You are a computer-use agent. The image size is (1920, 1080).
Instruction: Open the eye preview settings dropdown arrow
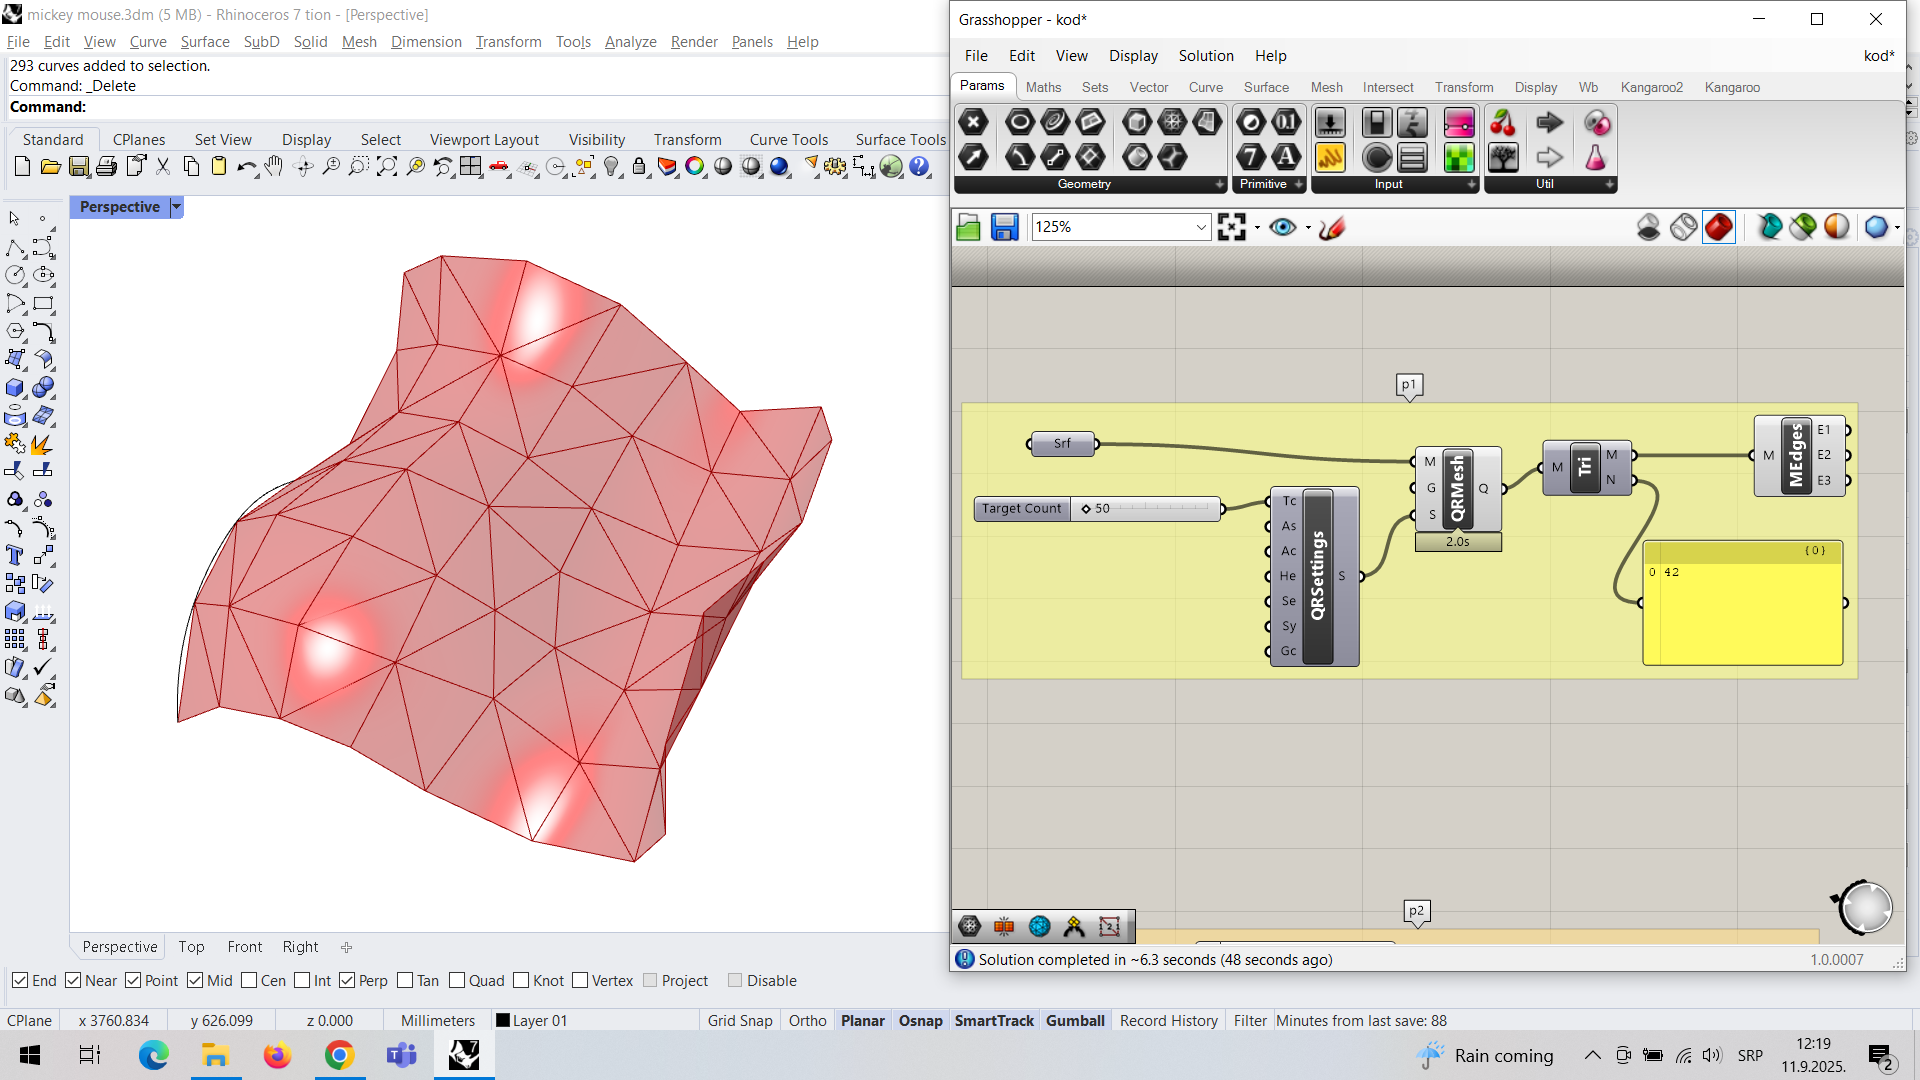click(1308, 228)
